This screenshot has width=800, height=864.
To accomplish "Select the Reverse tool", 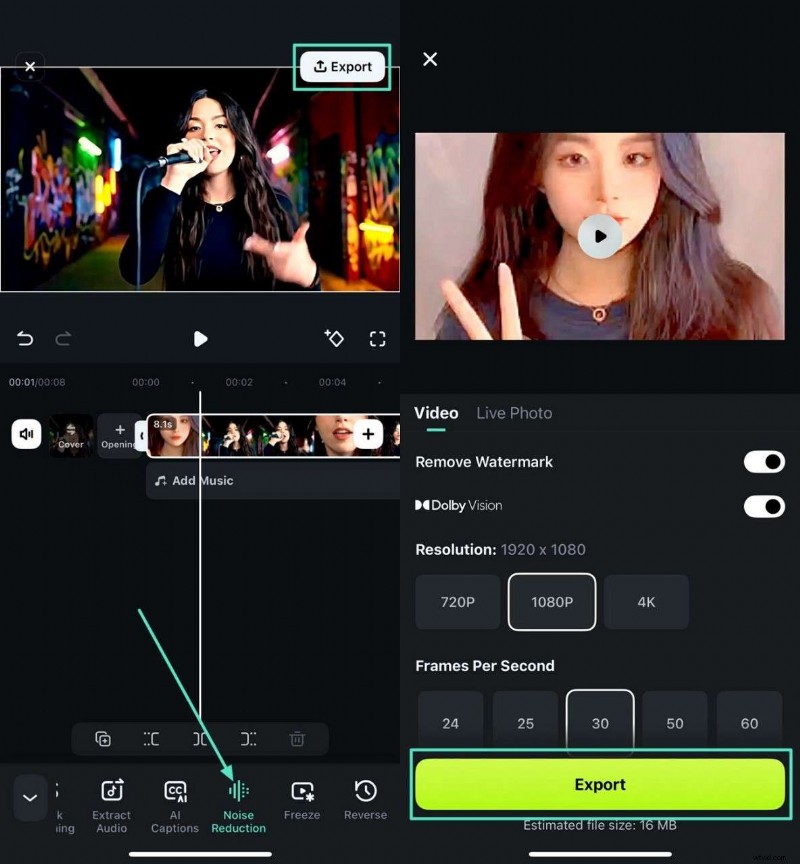I will pyautogui.click(x=365, y=800).
